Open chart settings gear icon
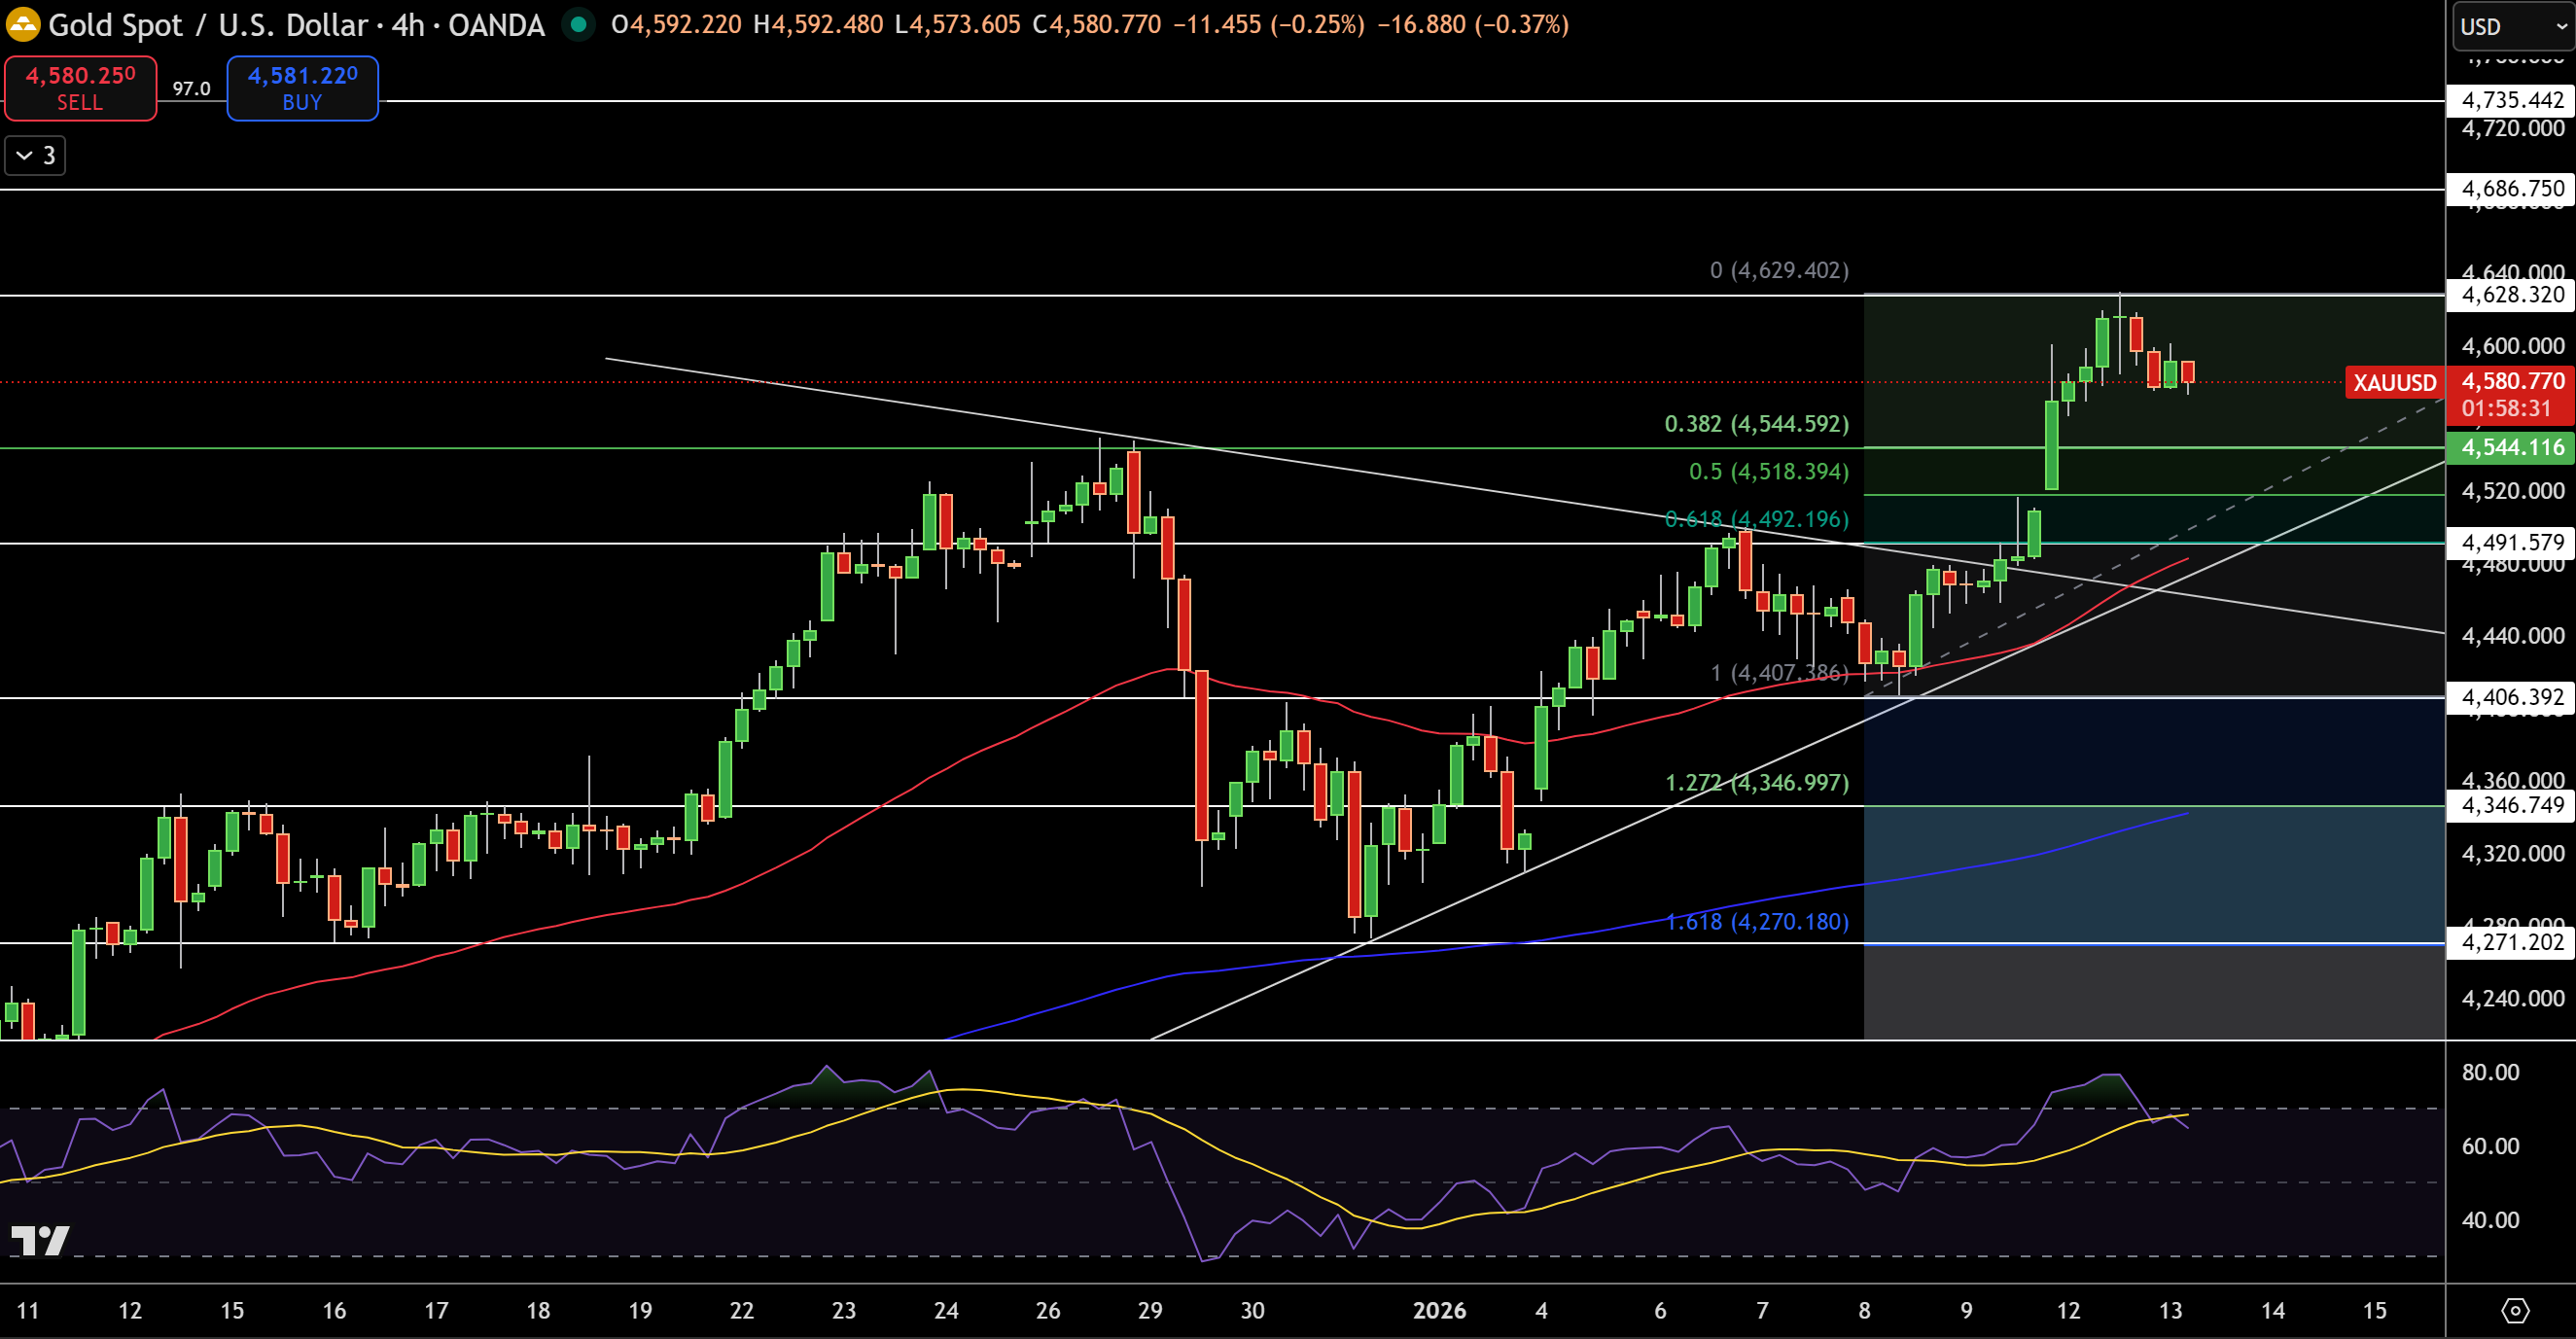 pyautogui.click(x=2515, y=1310)
